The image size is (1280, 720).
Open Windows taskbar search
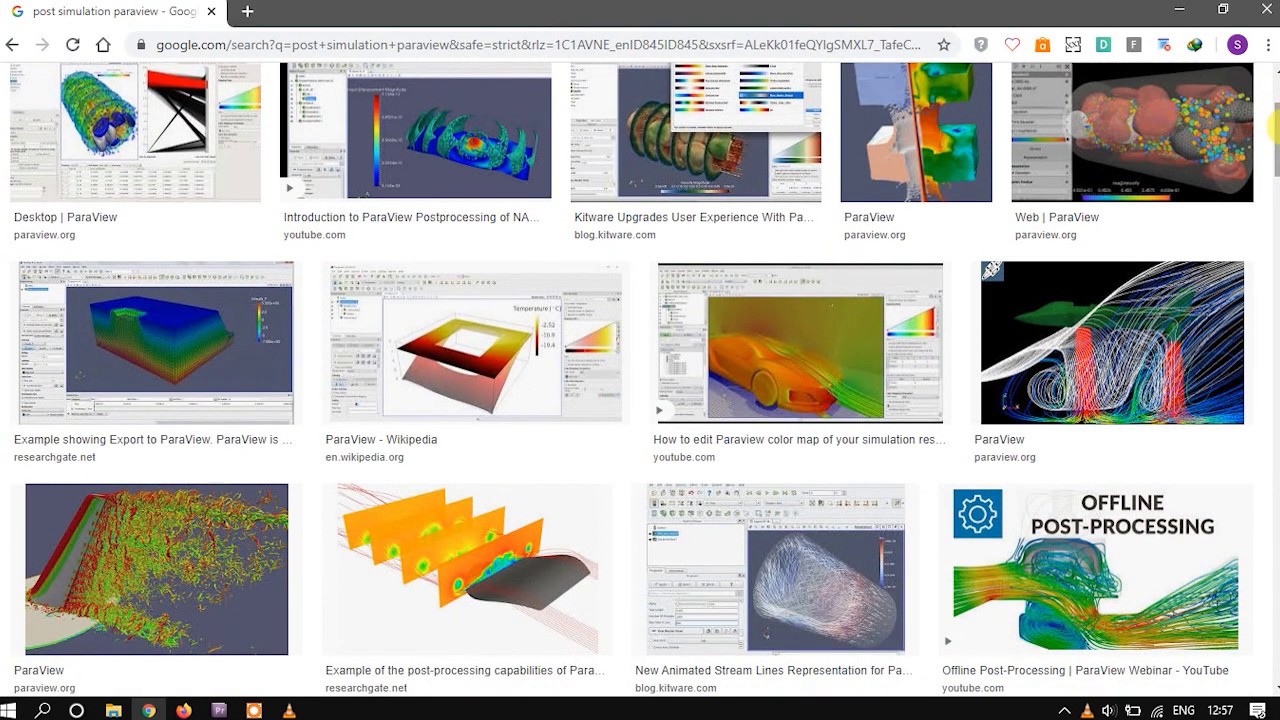43,710
